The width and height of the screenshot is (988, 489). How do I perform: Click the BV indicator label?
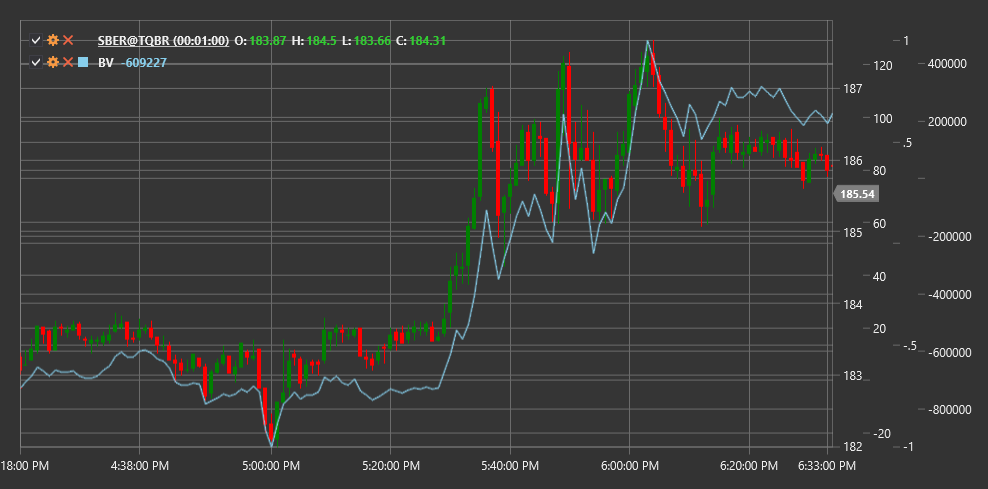(x=105, y=62)
